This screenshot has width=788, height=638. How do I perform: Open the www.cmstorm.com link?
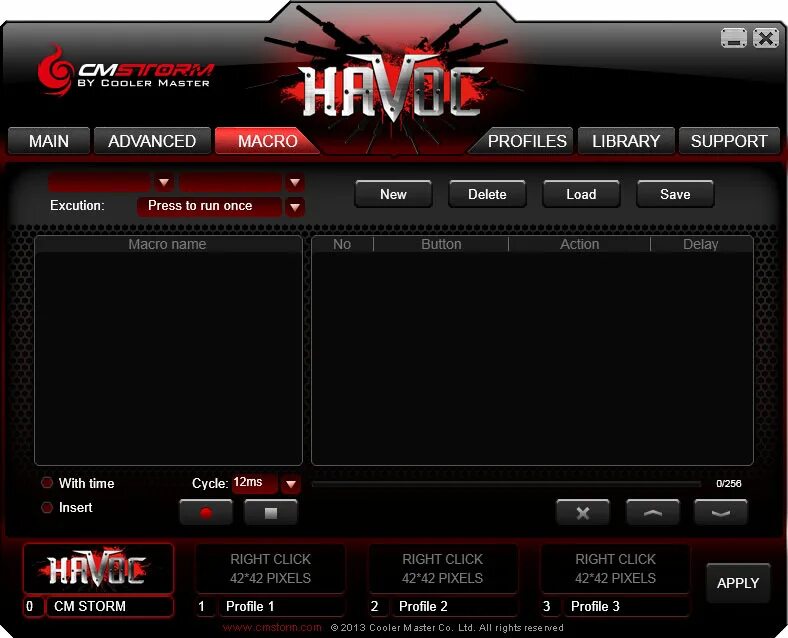click(x=272, y=627)
